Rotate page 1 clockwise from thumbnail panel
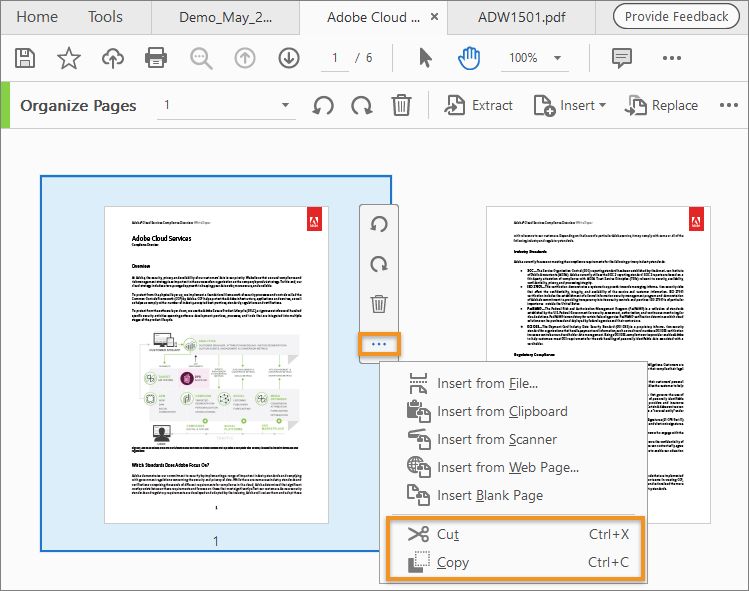Image resolution: width=749 pixels, height=591 pixels. point(379,264)
